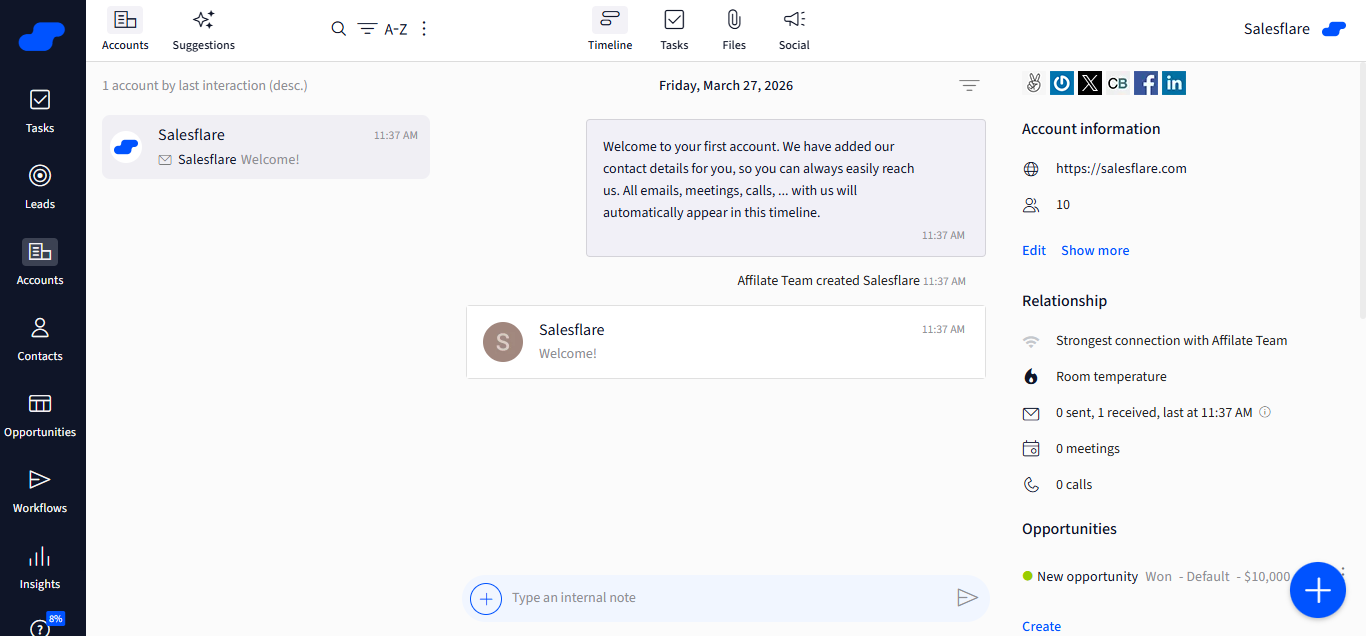Select the Accounts tab in top toolbar
Image resolution: width=1366 pixels, height=636 pixels.
tap(125, 29)
